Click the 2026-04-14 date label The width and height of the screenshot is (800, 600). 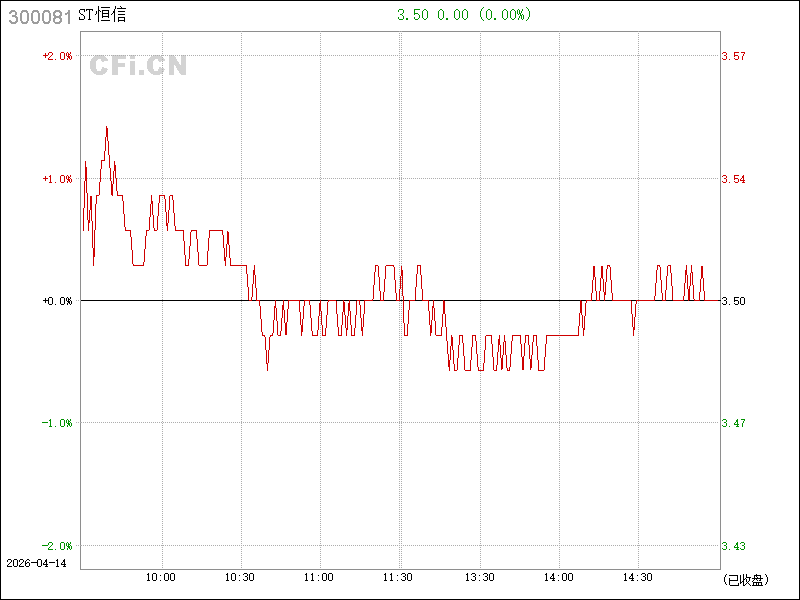(x=35, y=563)
